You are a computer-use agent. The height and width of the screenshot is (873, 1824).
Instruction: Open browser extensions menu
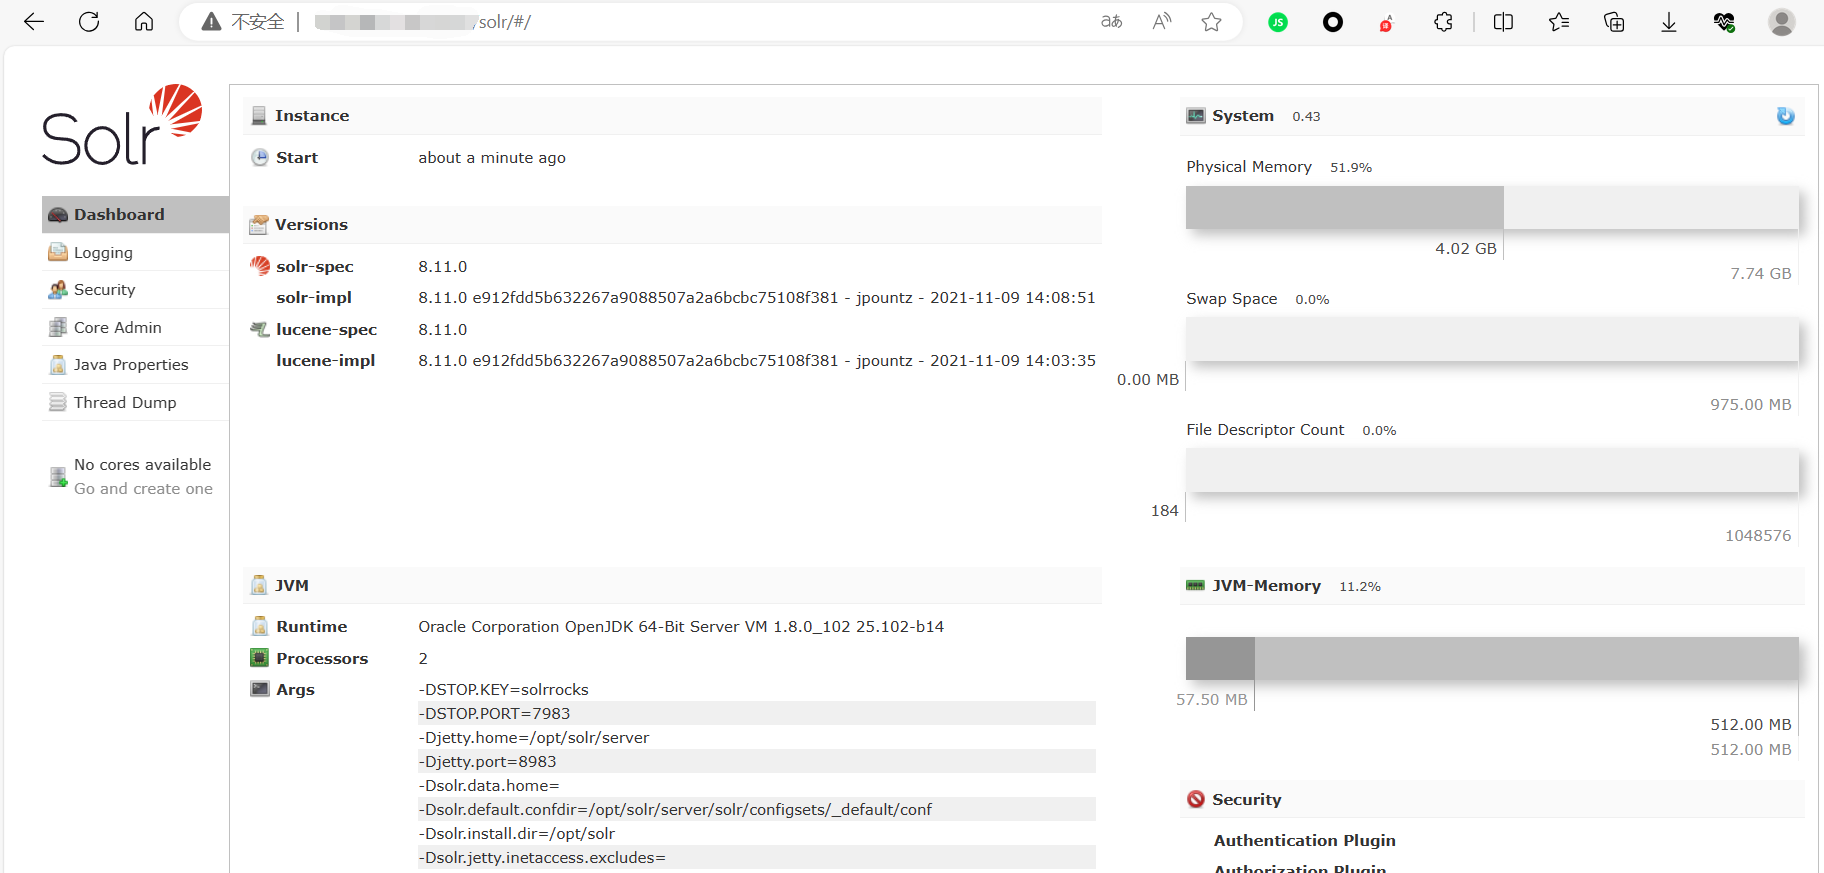coord(1443,22)
